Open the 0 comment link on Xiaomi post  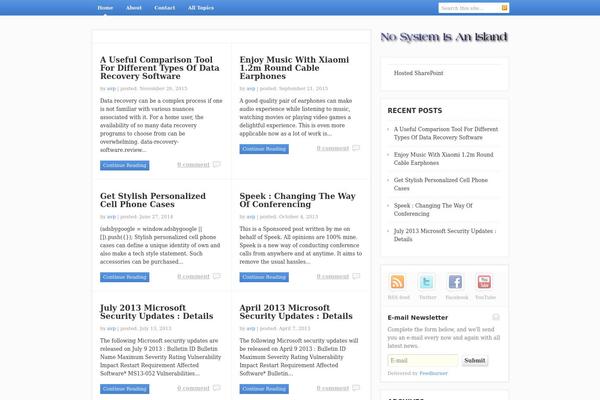coord(333,149)
